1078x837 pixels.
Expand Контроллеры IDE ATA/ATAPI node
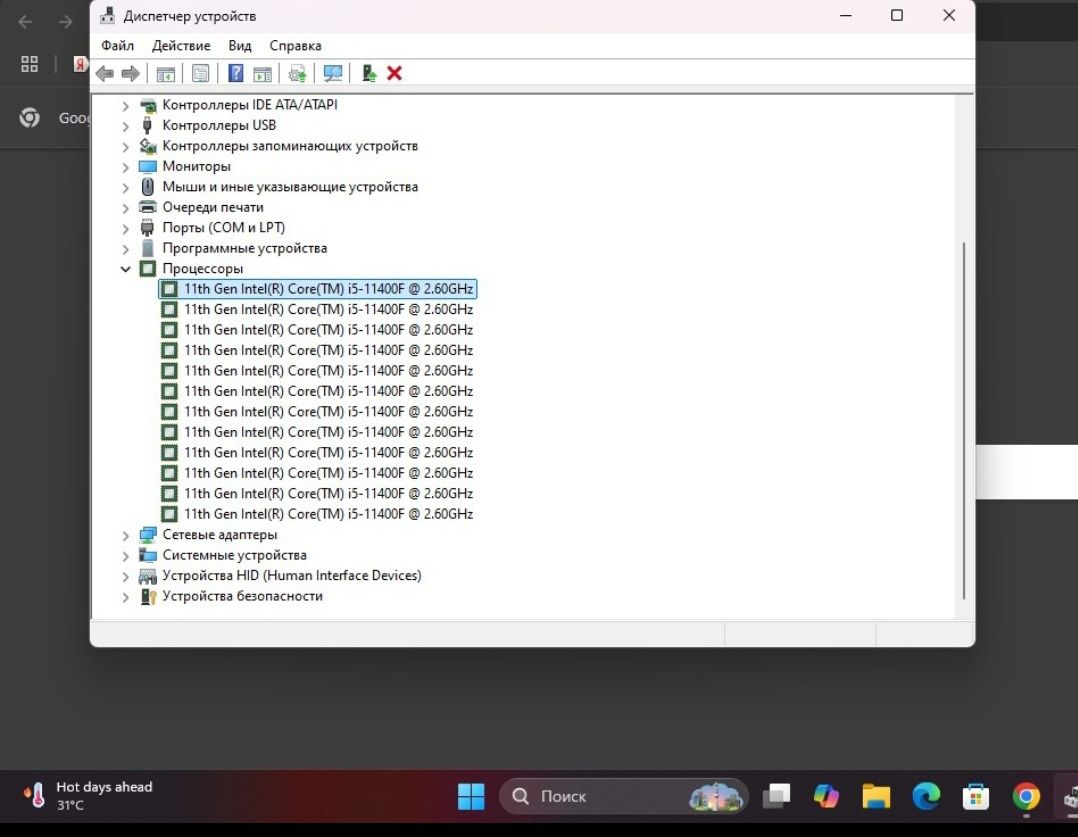click(125, 106)
